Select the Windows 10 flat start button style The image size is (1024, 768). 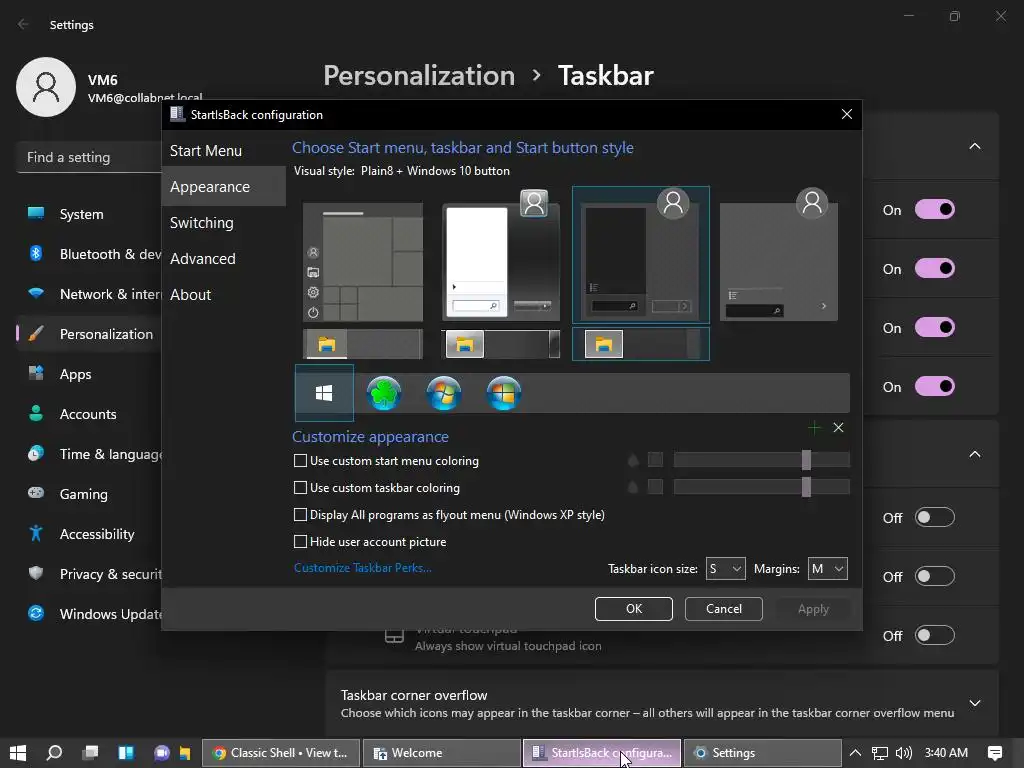pos(324,393)
